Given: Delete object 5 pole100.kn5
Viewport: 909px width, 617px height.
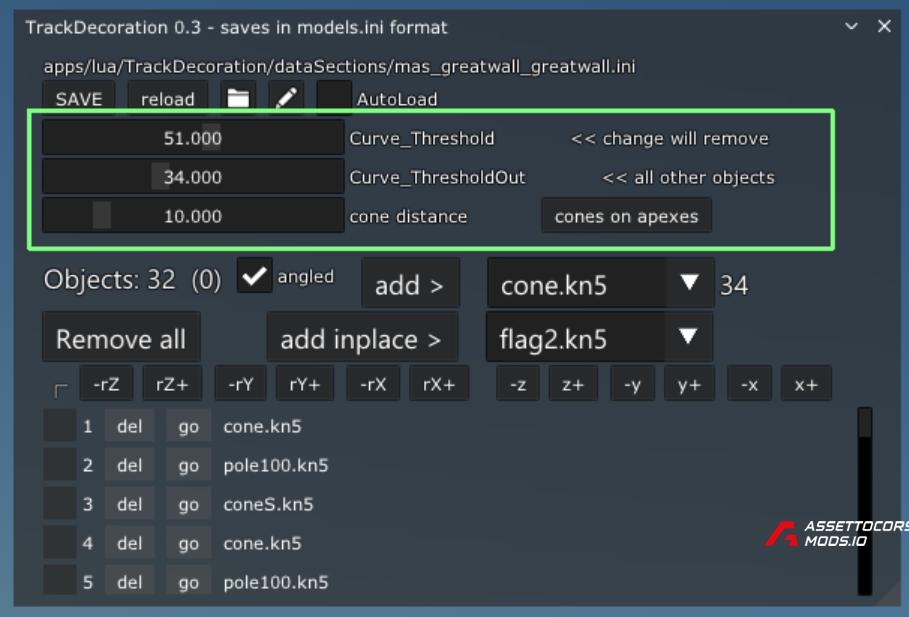Looking at the screenshot, I should click(x=129, y=581).
